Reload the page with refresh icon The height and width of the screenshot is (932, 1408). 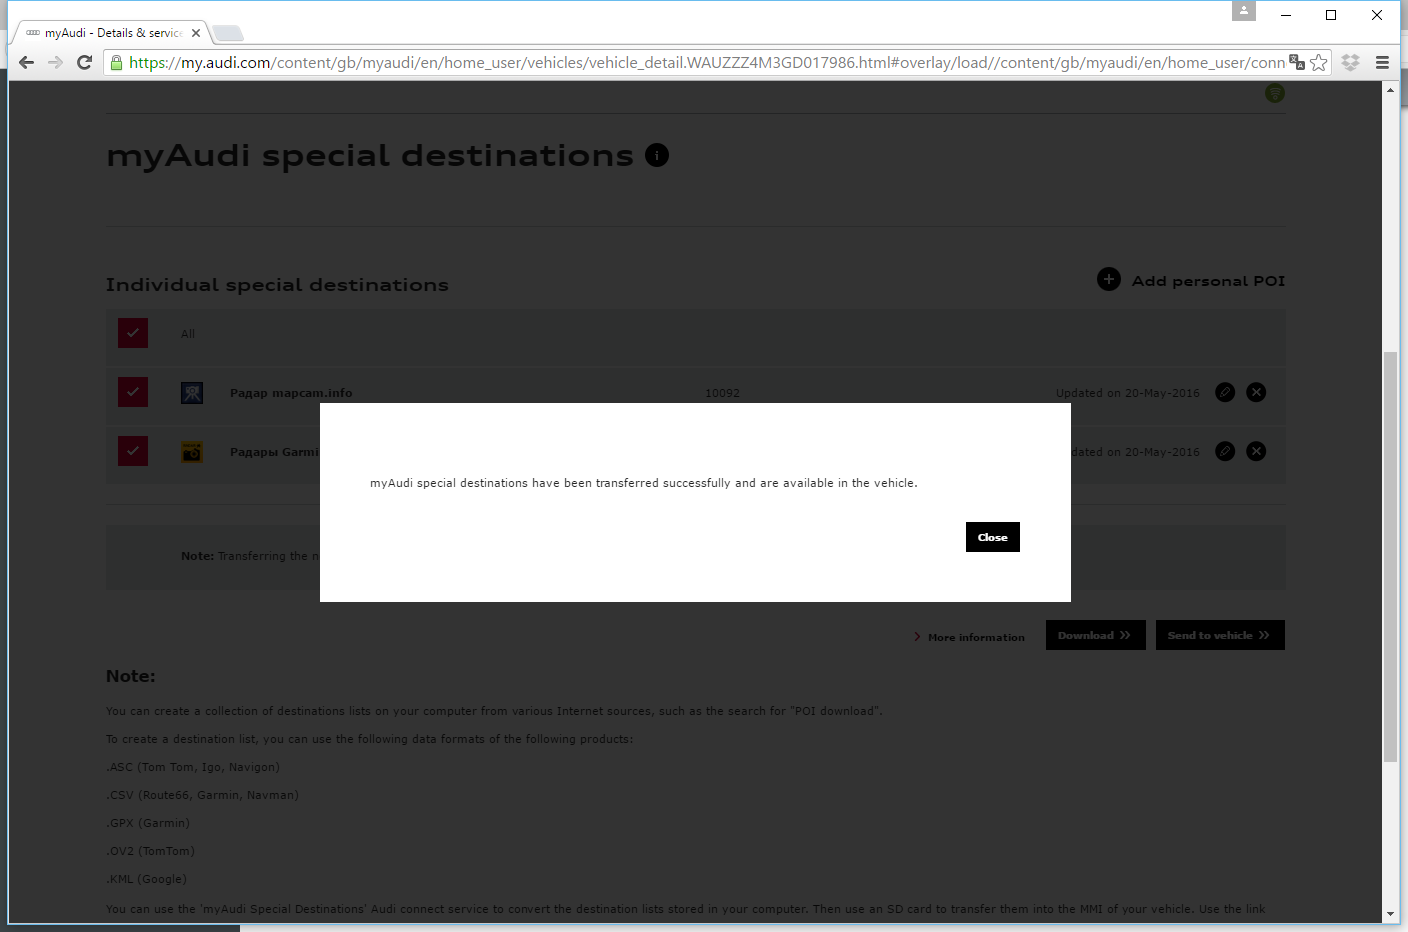(85, 62)
